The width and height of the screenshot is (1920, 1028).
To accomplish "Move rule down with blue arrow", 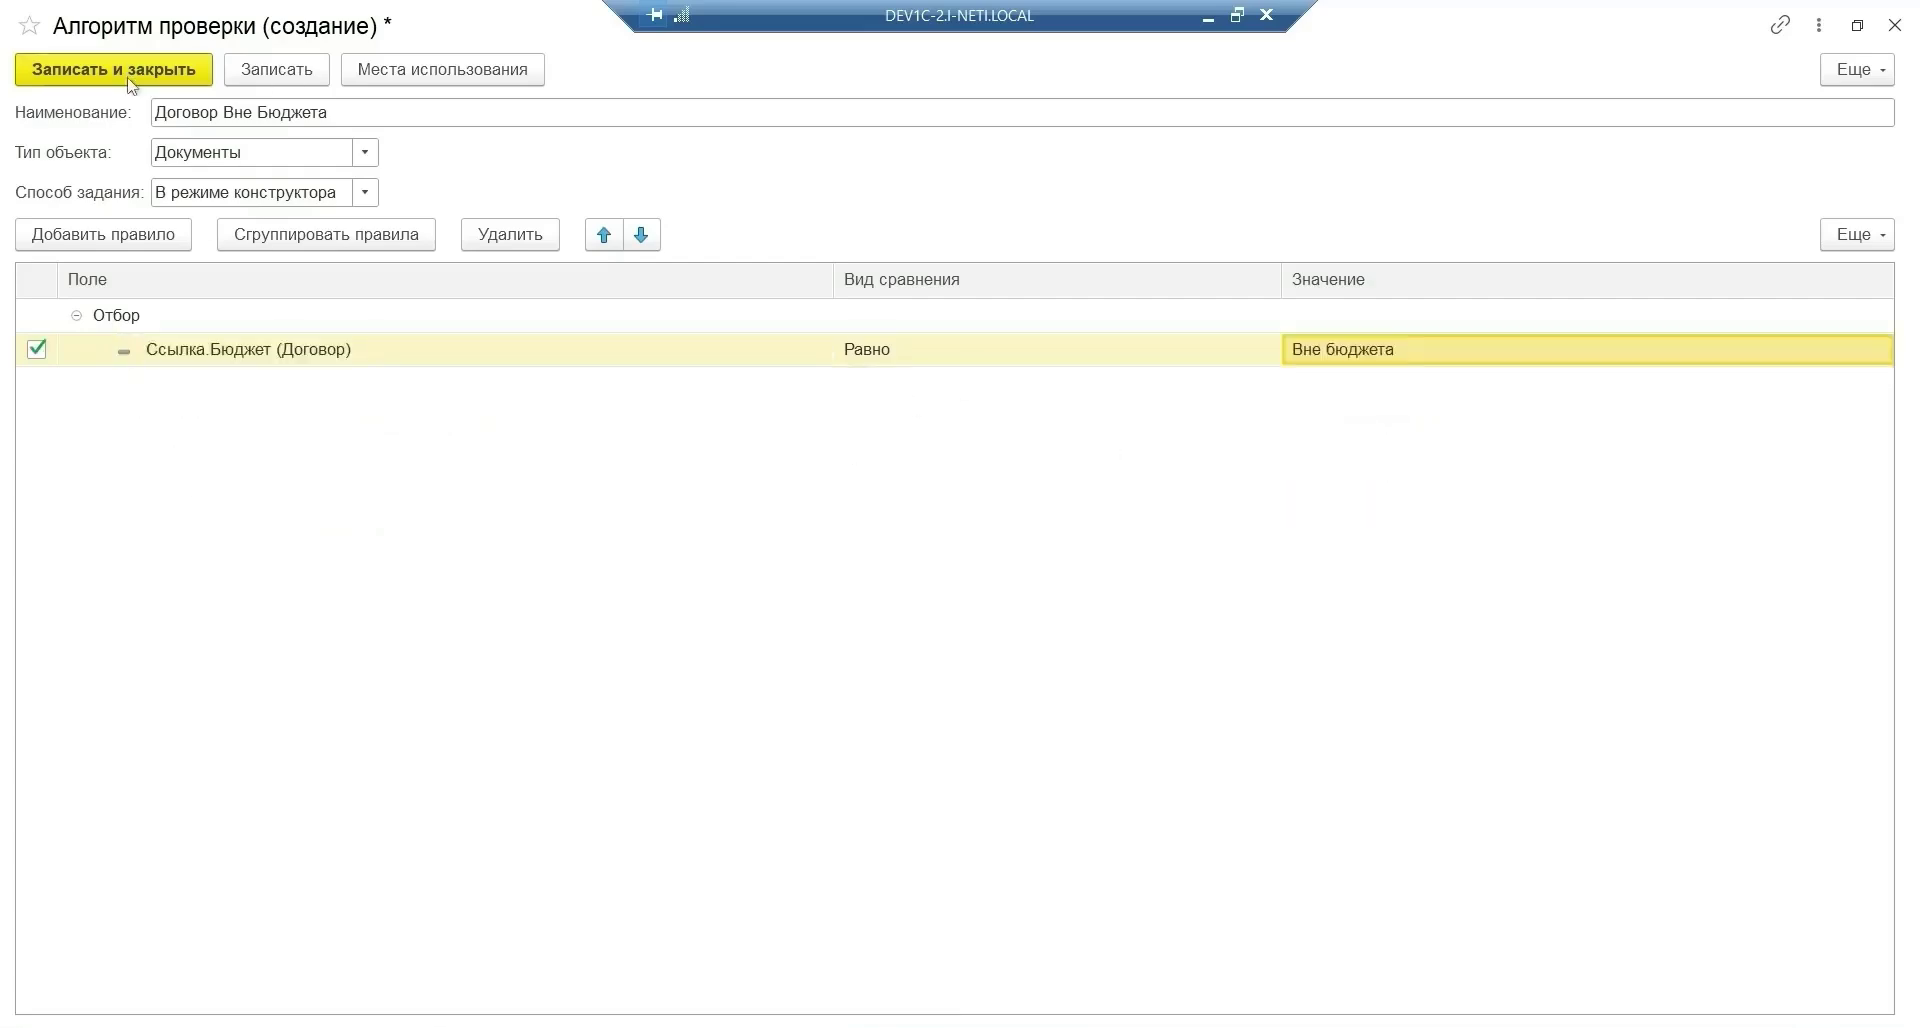I will point(641,235).
